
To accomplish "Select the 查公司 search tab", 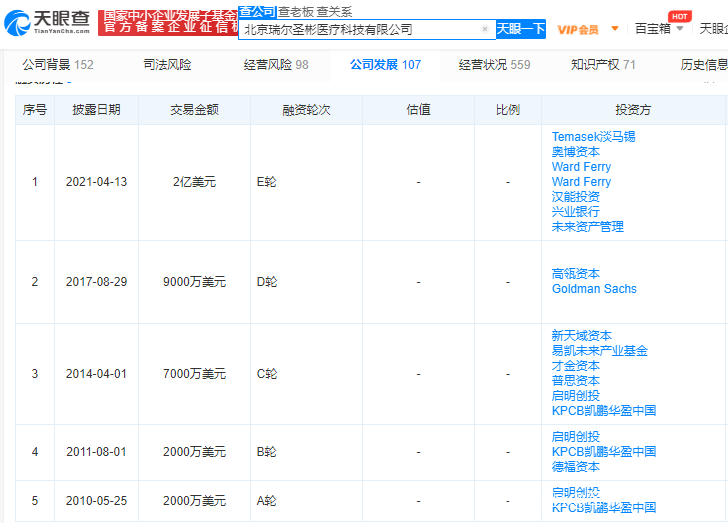I will point(258,12).
